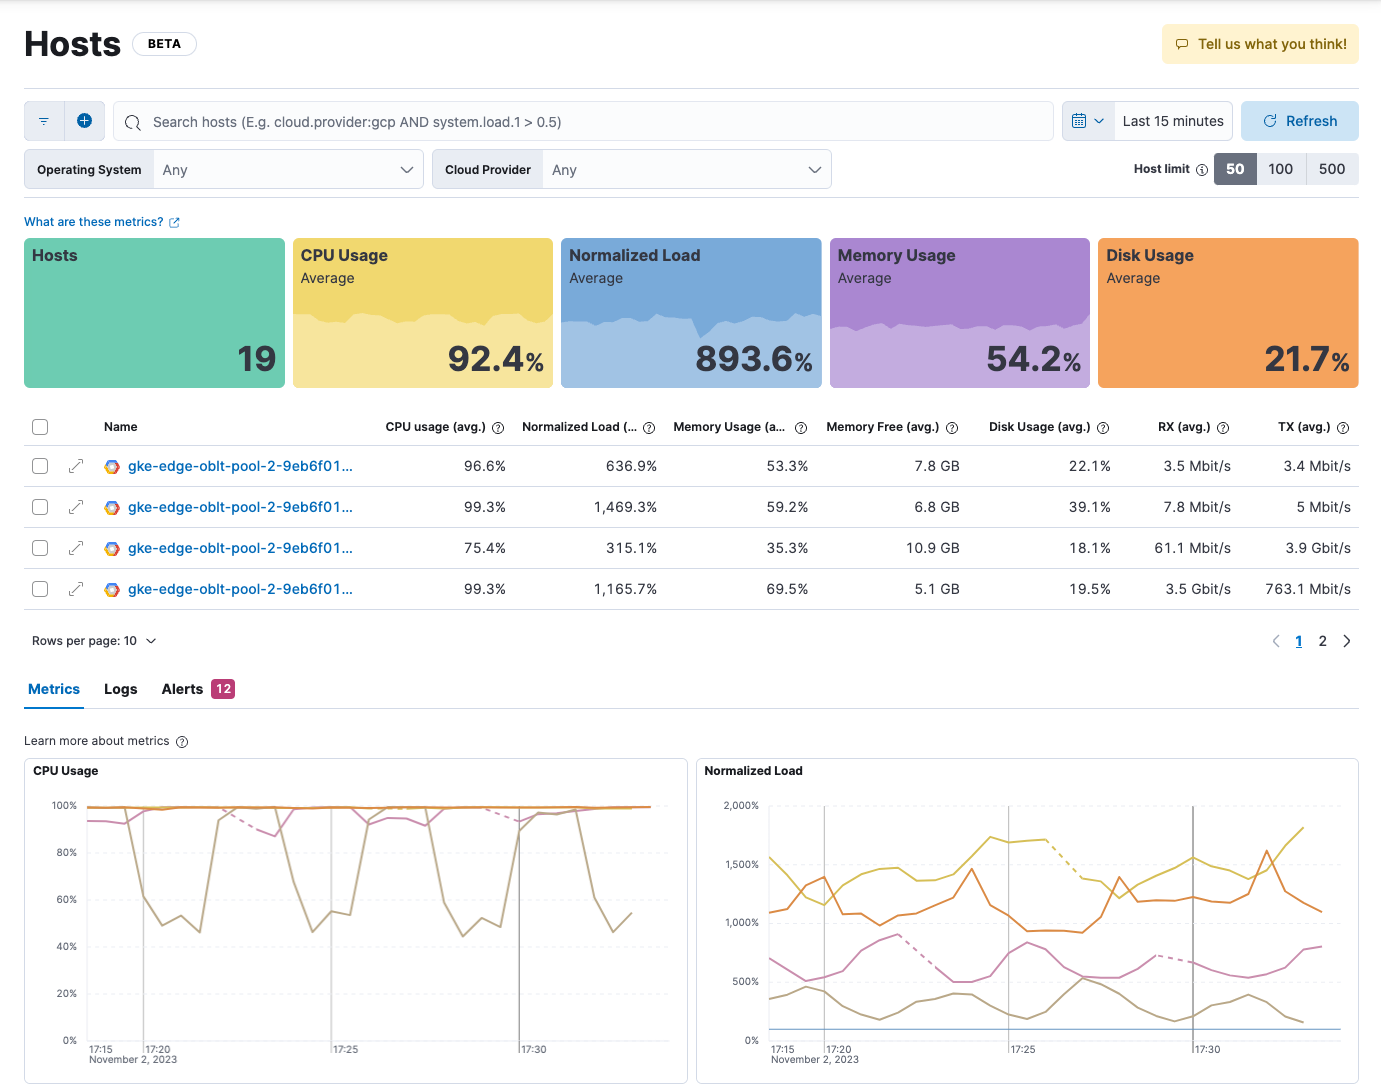Viewport: 1381px width, 1089px height.
Task: Click the add filter plus icon
Action: (x=85, y=121)
